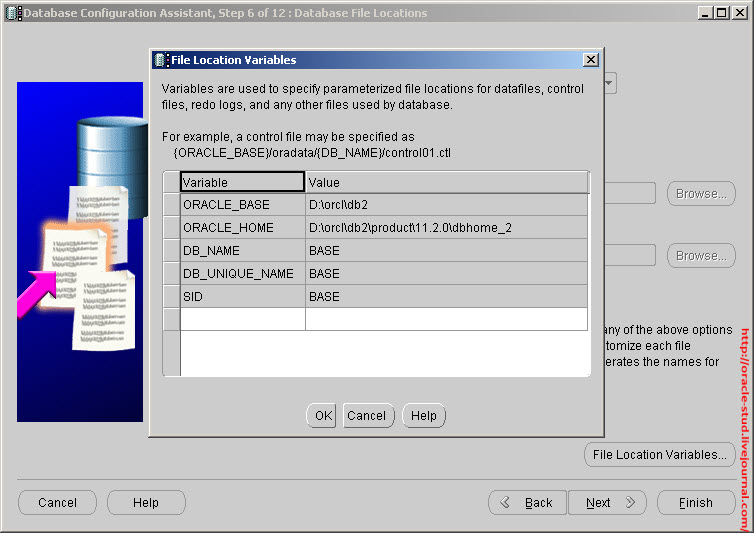Maximize the Database Configuration Assistant window

click(722, 13)
